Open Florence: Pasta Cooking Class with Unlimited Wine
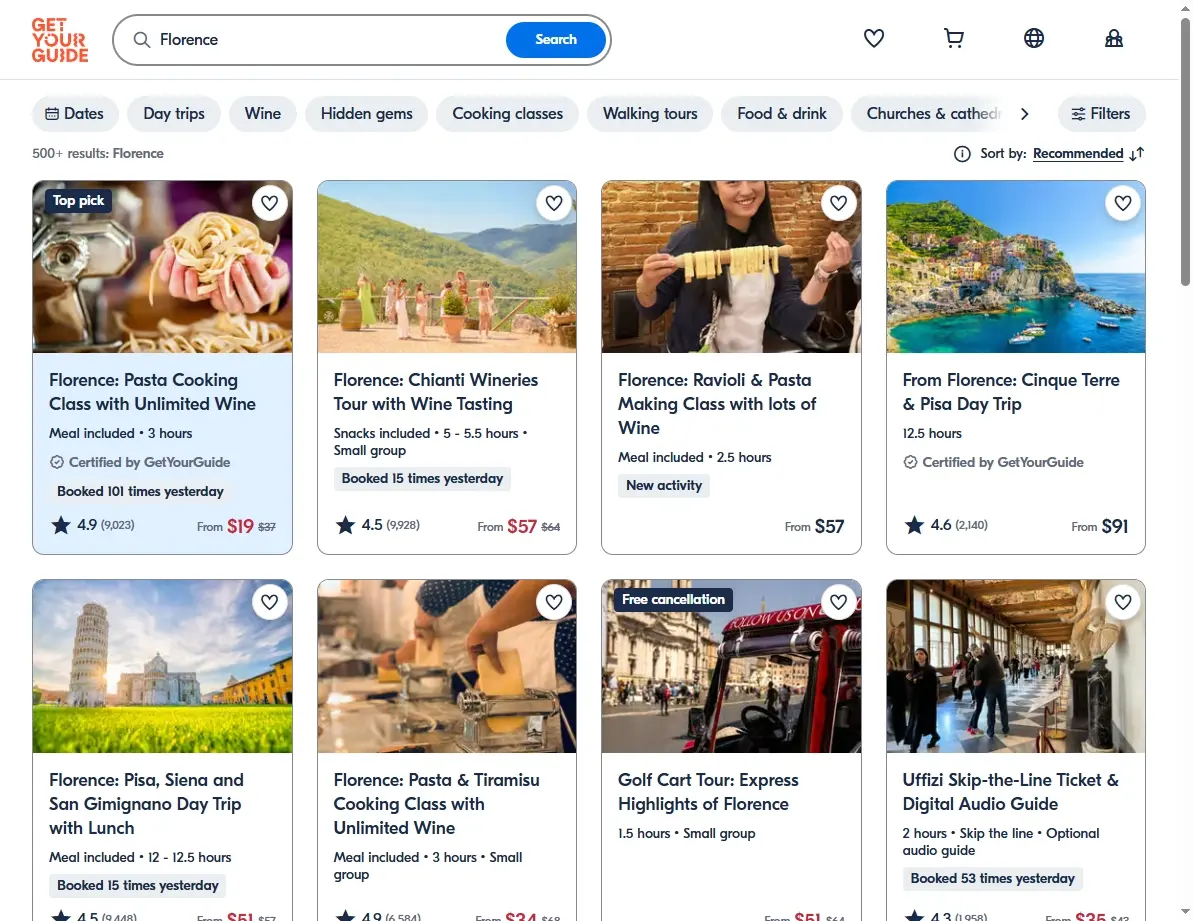 pos(152,392)
